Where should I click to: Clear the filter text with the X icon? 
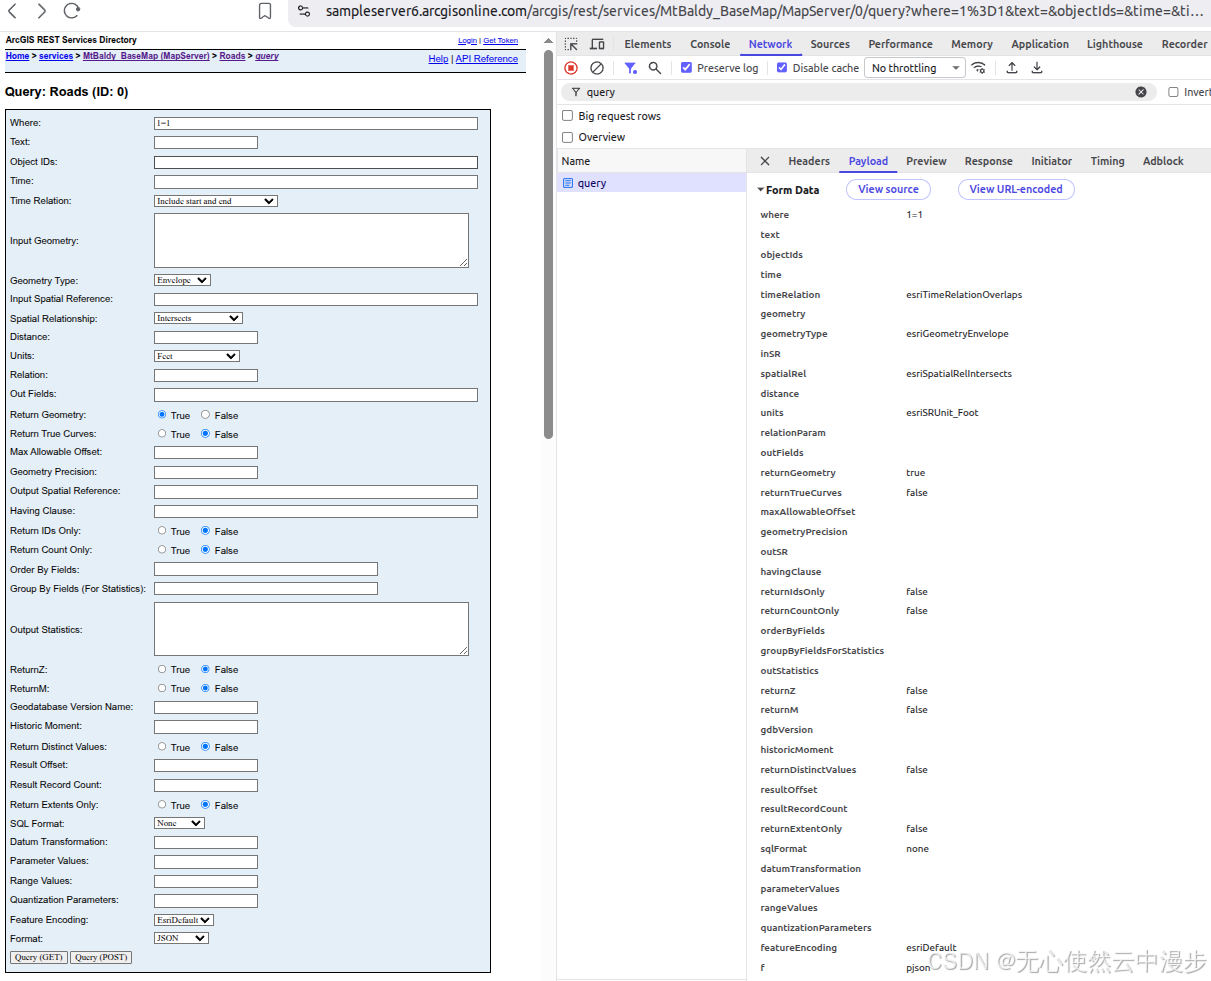pos(1141,92)
